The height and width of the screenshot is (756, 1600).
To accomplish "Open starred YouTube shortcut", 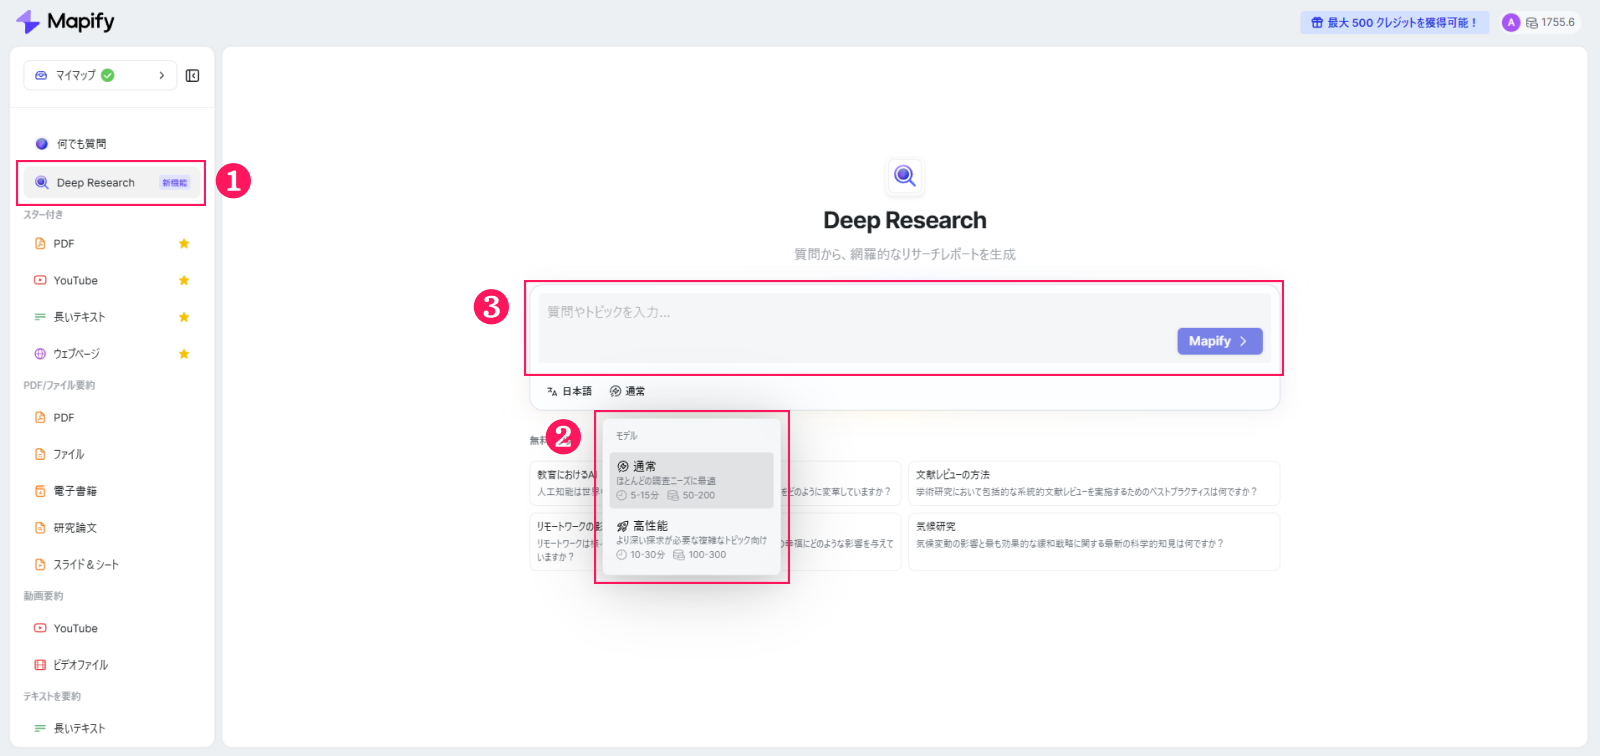I will 76,281.
